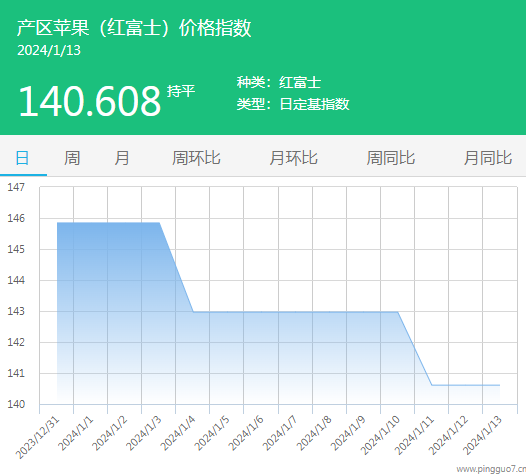This screenshot has width=526, height=476.
Task: Click the 类型：日定基指数 label
Action: pos(293,104)
